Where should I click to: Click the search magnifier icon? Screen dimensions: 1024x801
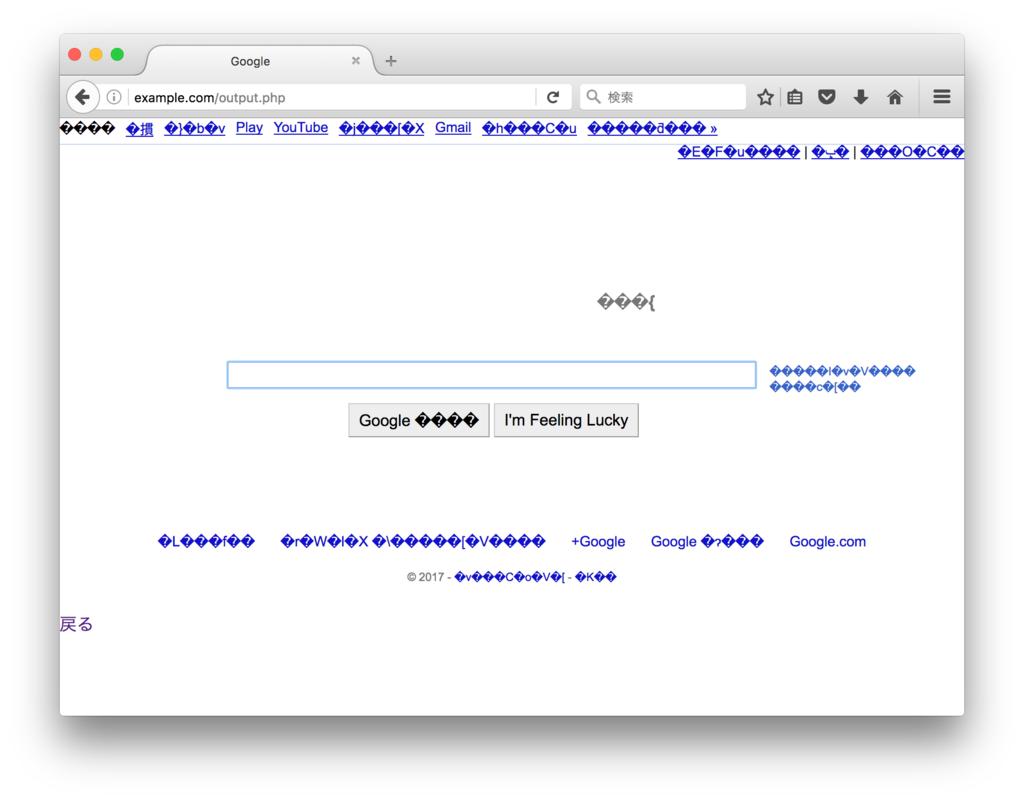tap(593, 97)
